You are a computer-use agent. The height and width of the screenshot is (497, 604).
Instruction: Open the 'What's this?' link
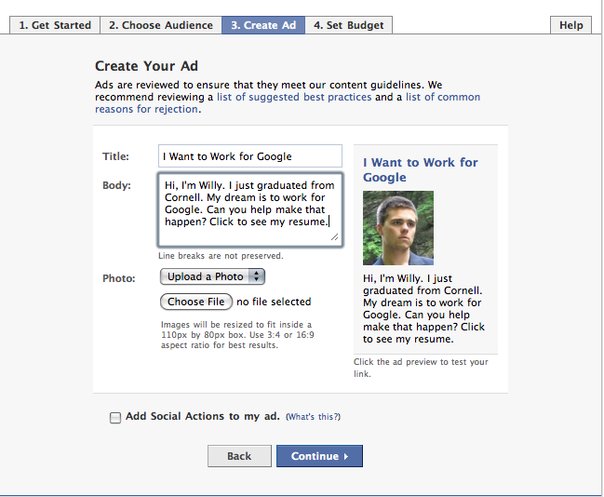tap(313, 417)
